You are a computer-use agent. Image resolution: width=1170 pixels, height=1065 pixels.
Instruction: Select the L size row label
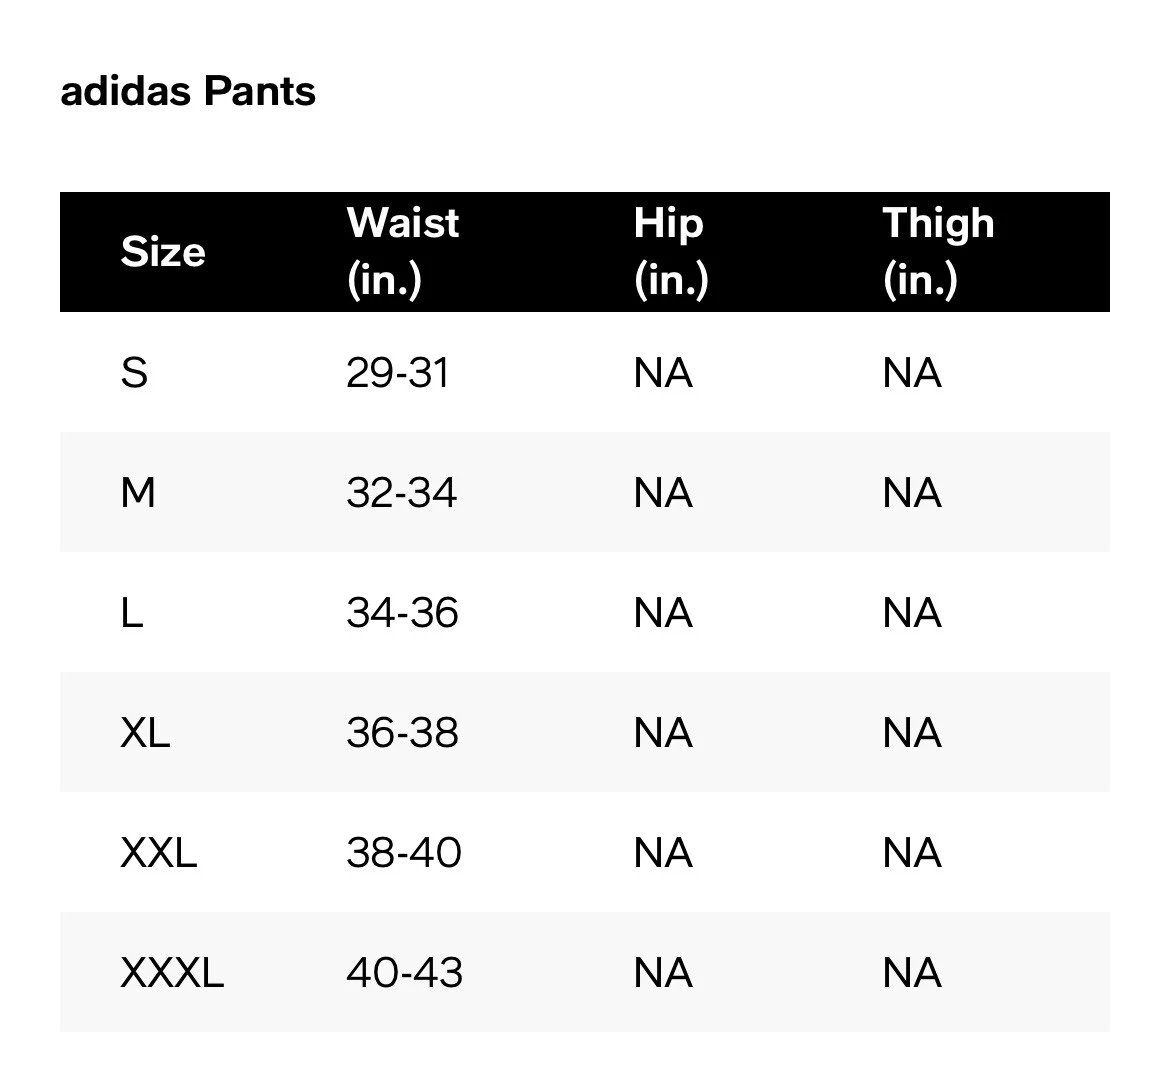tap(132, 613)
